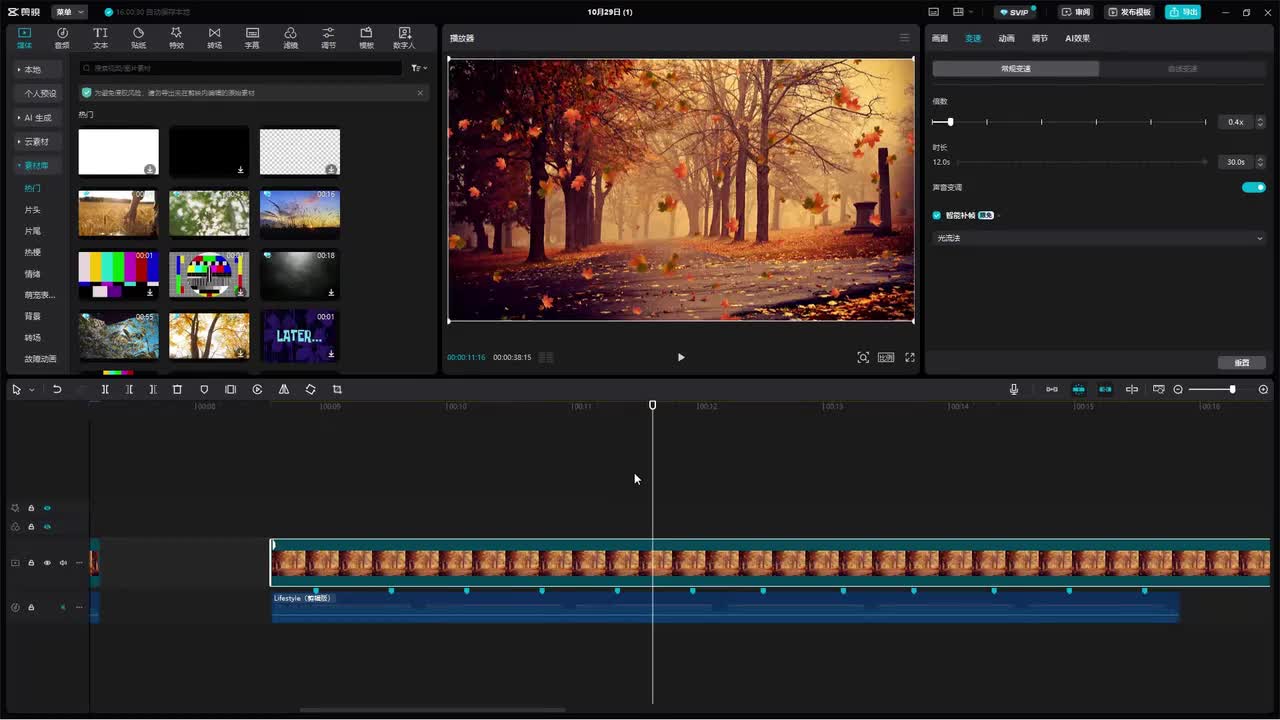This screenshot has width=1280, height=720.
Task: Click the undo arrow in timeline toolbar
Action: coord(57,389)
